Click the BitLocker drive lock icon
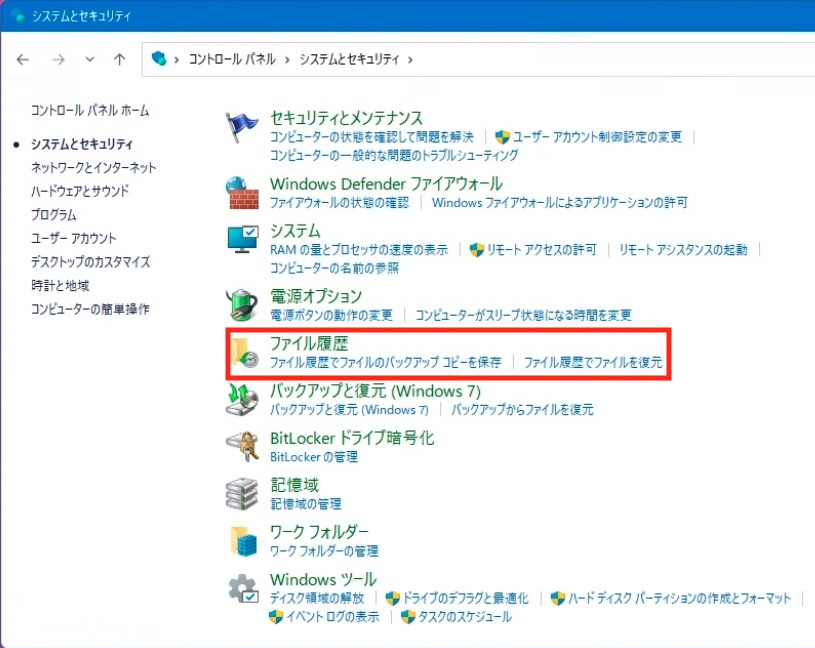 pos(242,446)
